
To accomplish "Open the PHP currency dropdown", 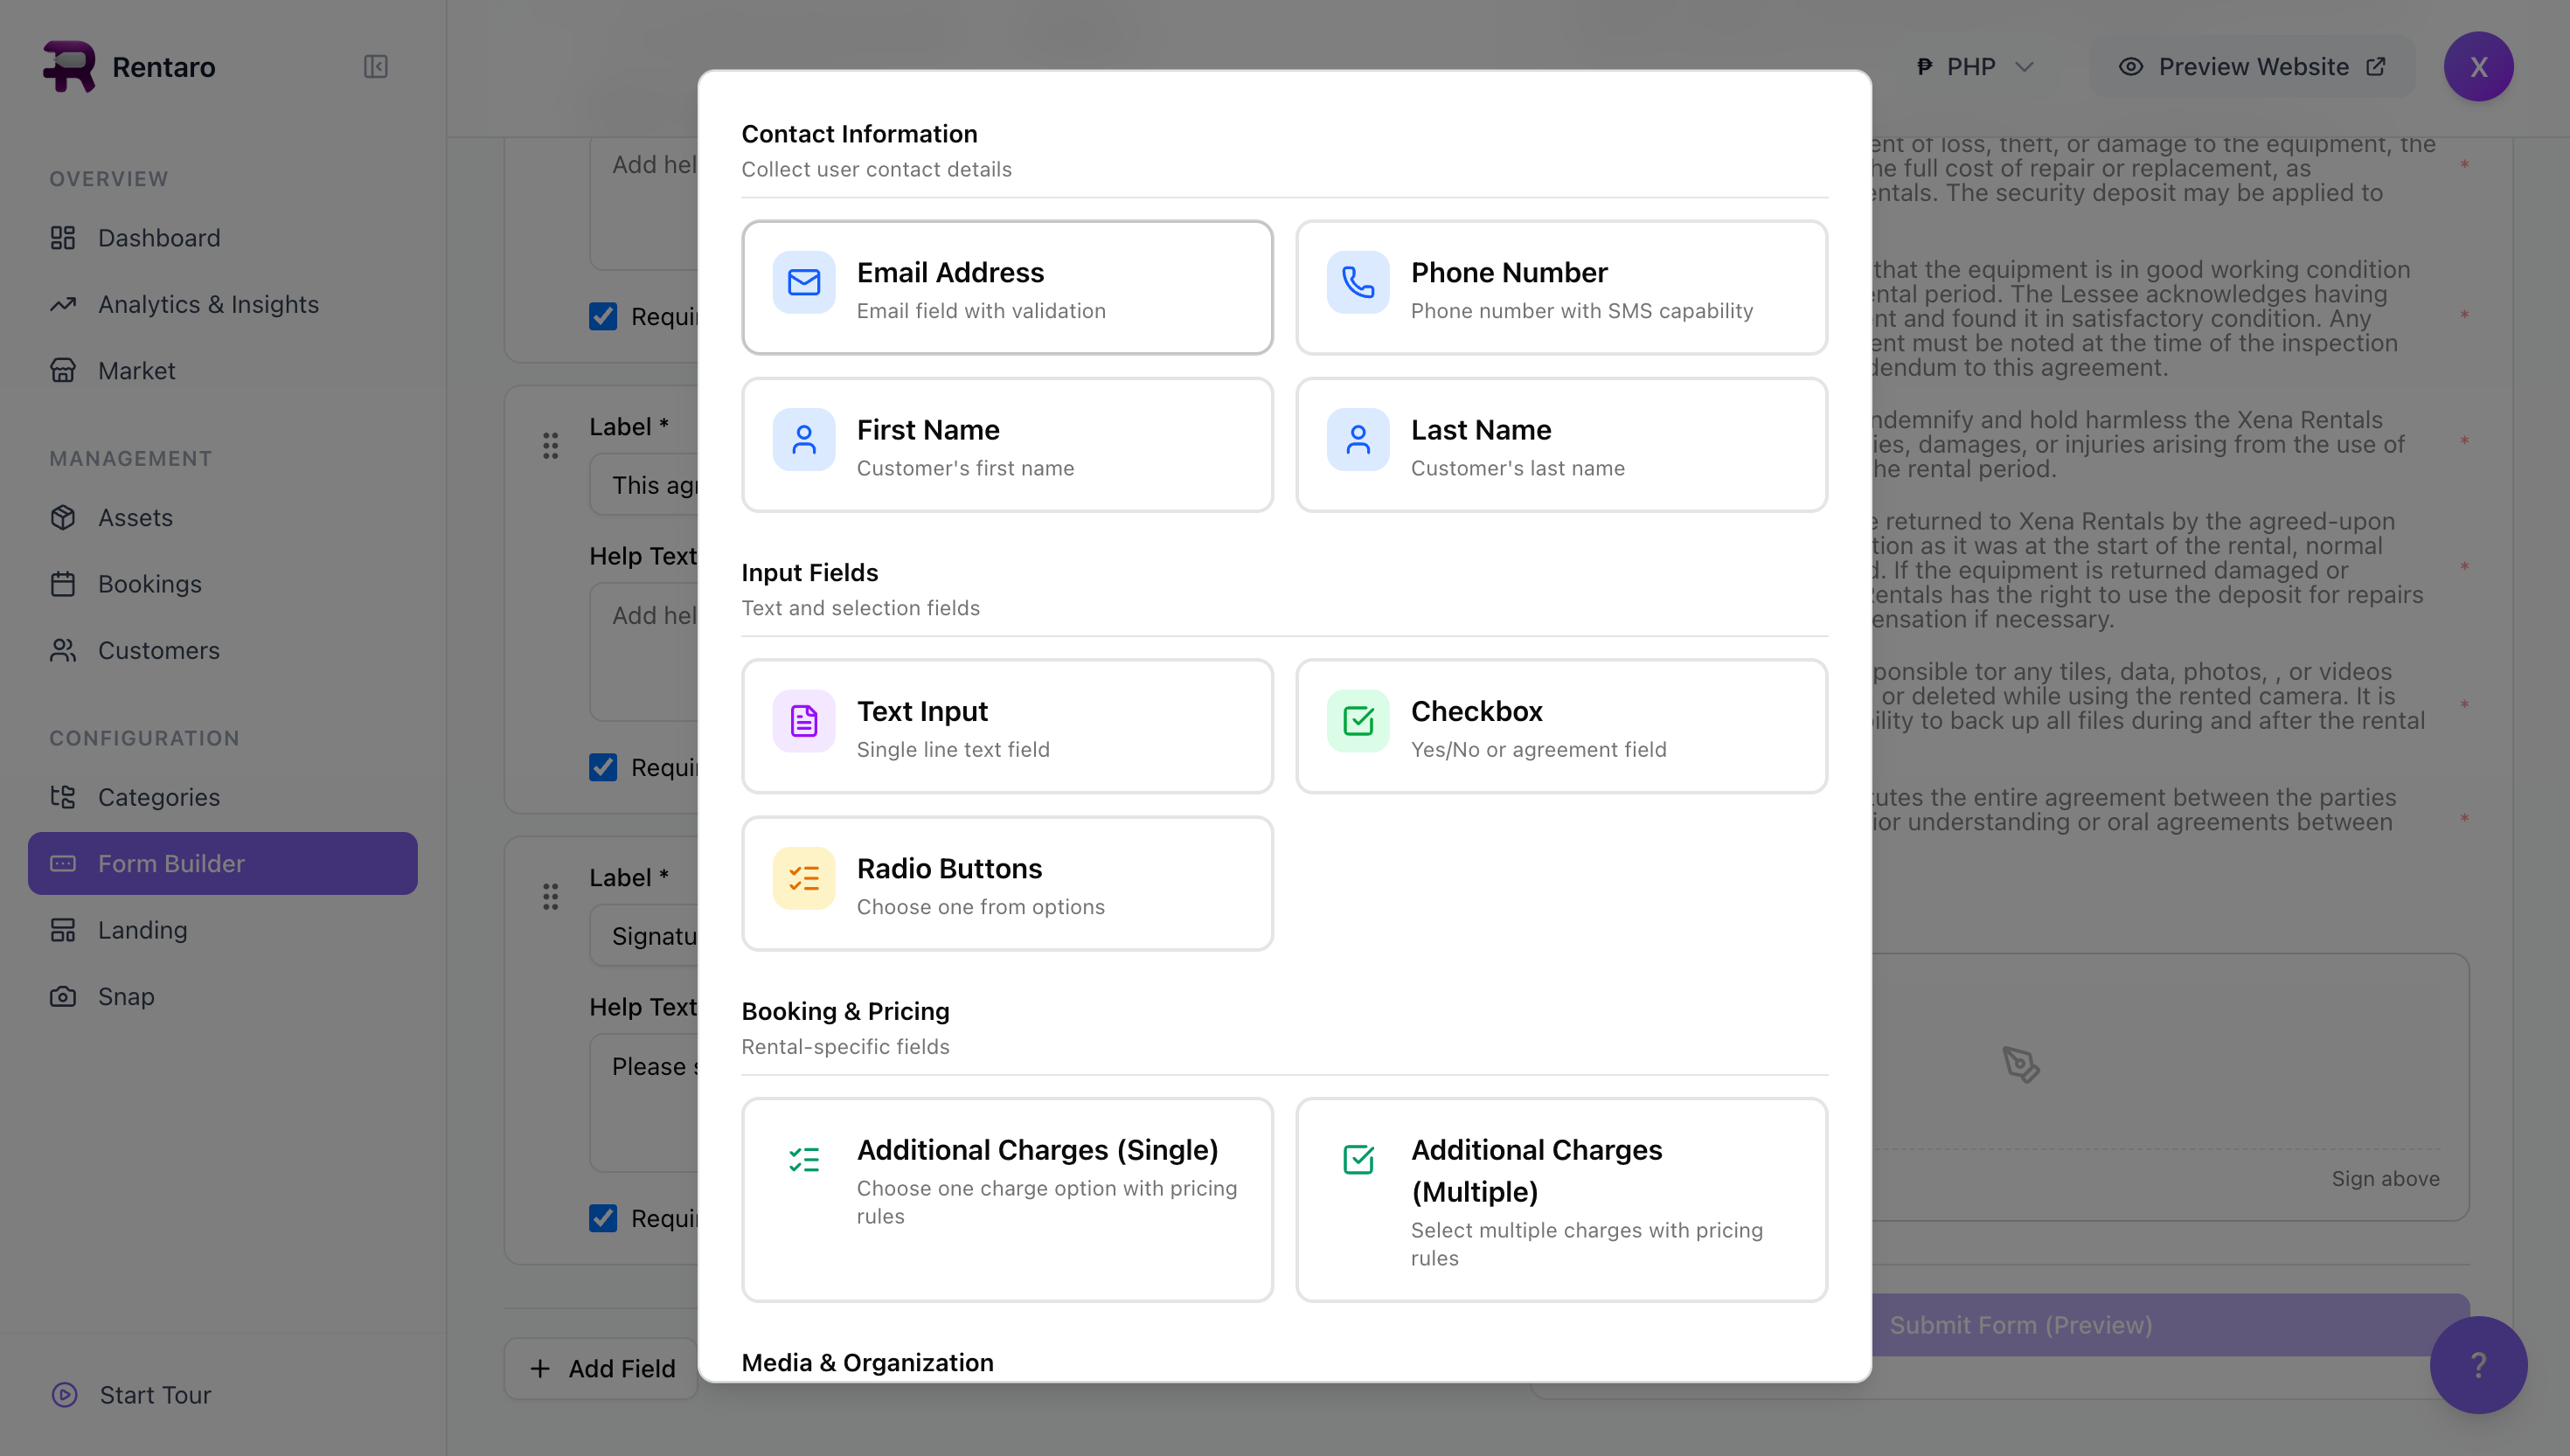I will click(1974, 67).
